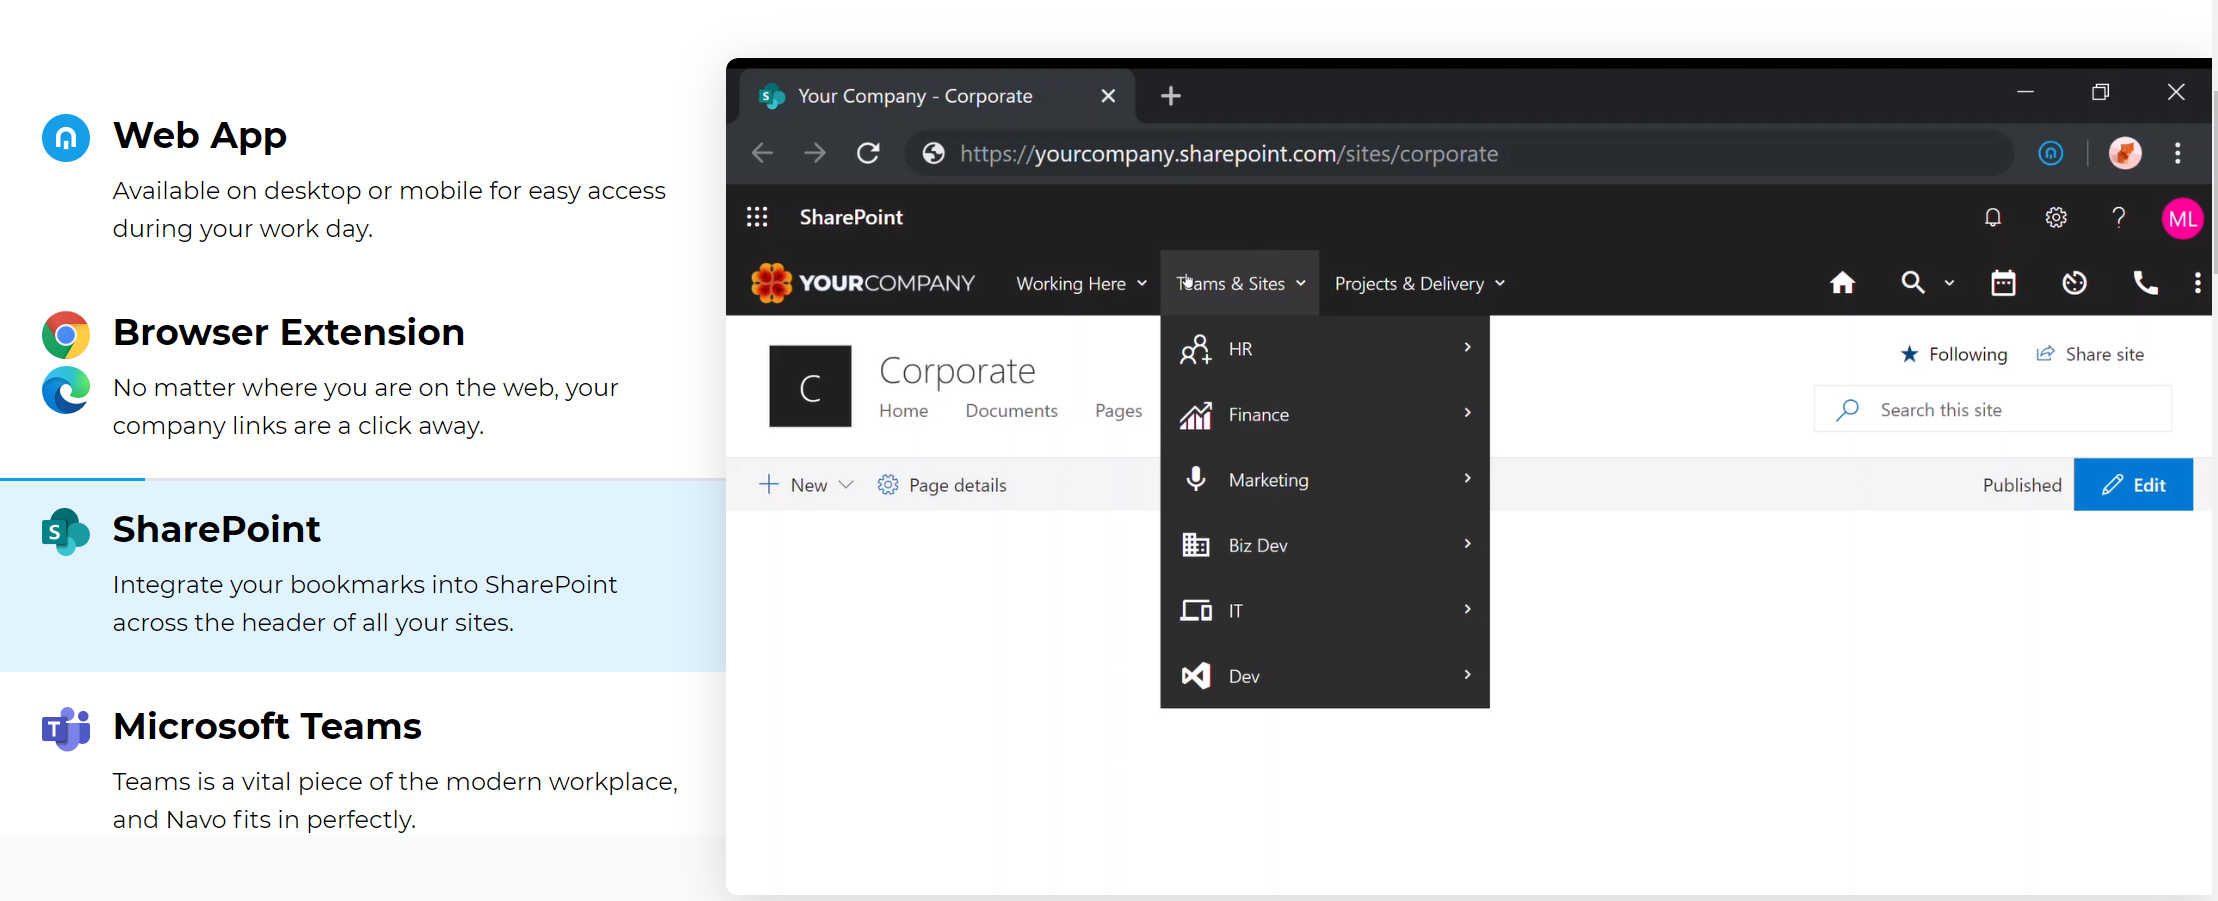Expand the Projects & Delivery menu
The width and height of the screenshot is (2218, 901).
[1419, 284]
